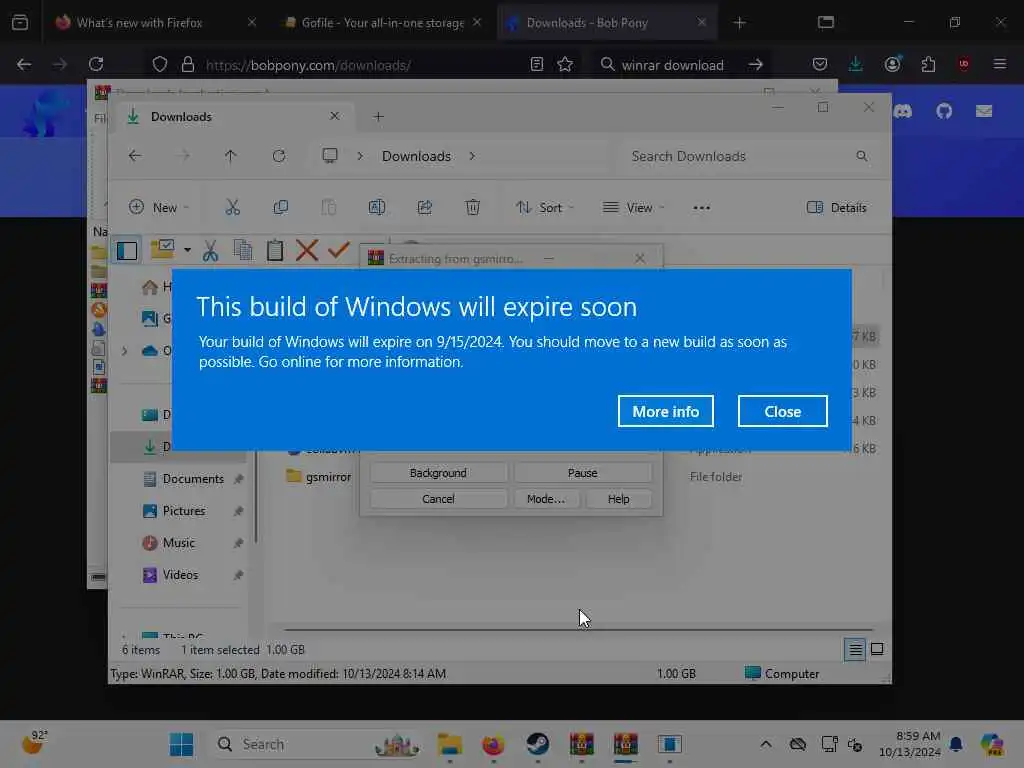Open Documents in navigation pane
The image size is (1024, 768).
[193, 479]
